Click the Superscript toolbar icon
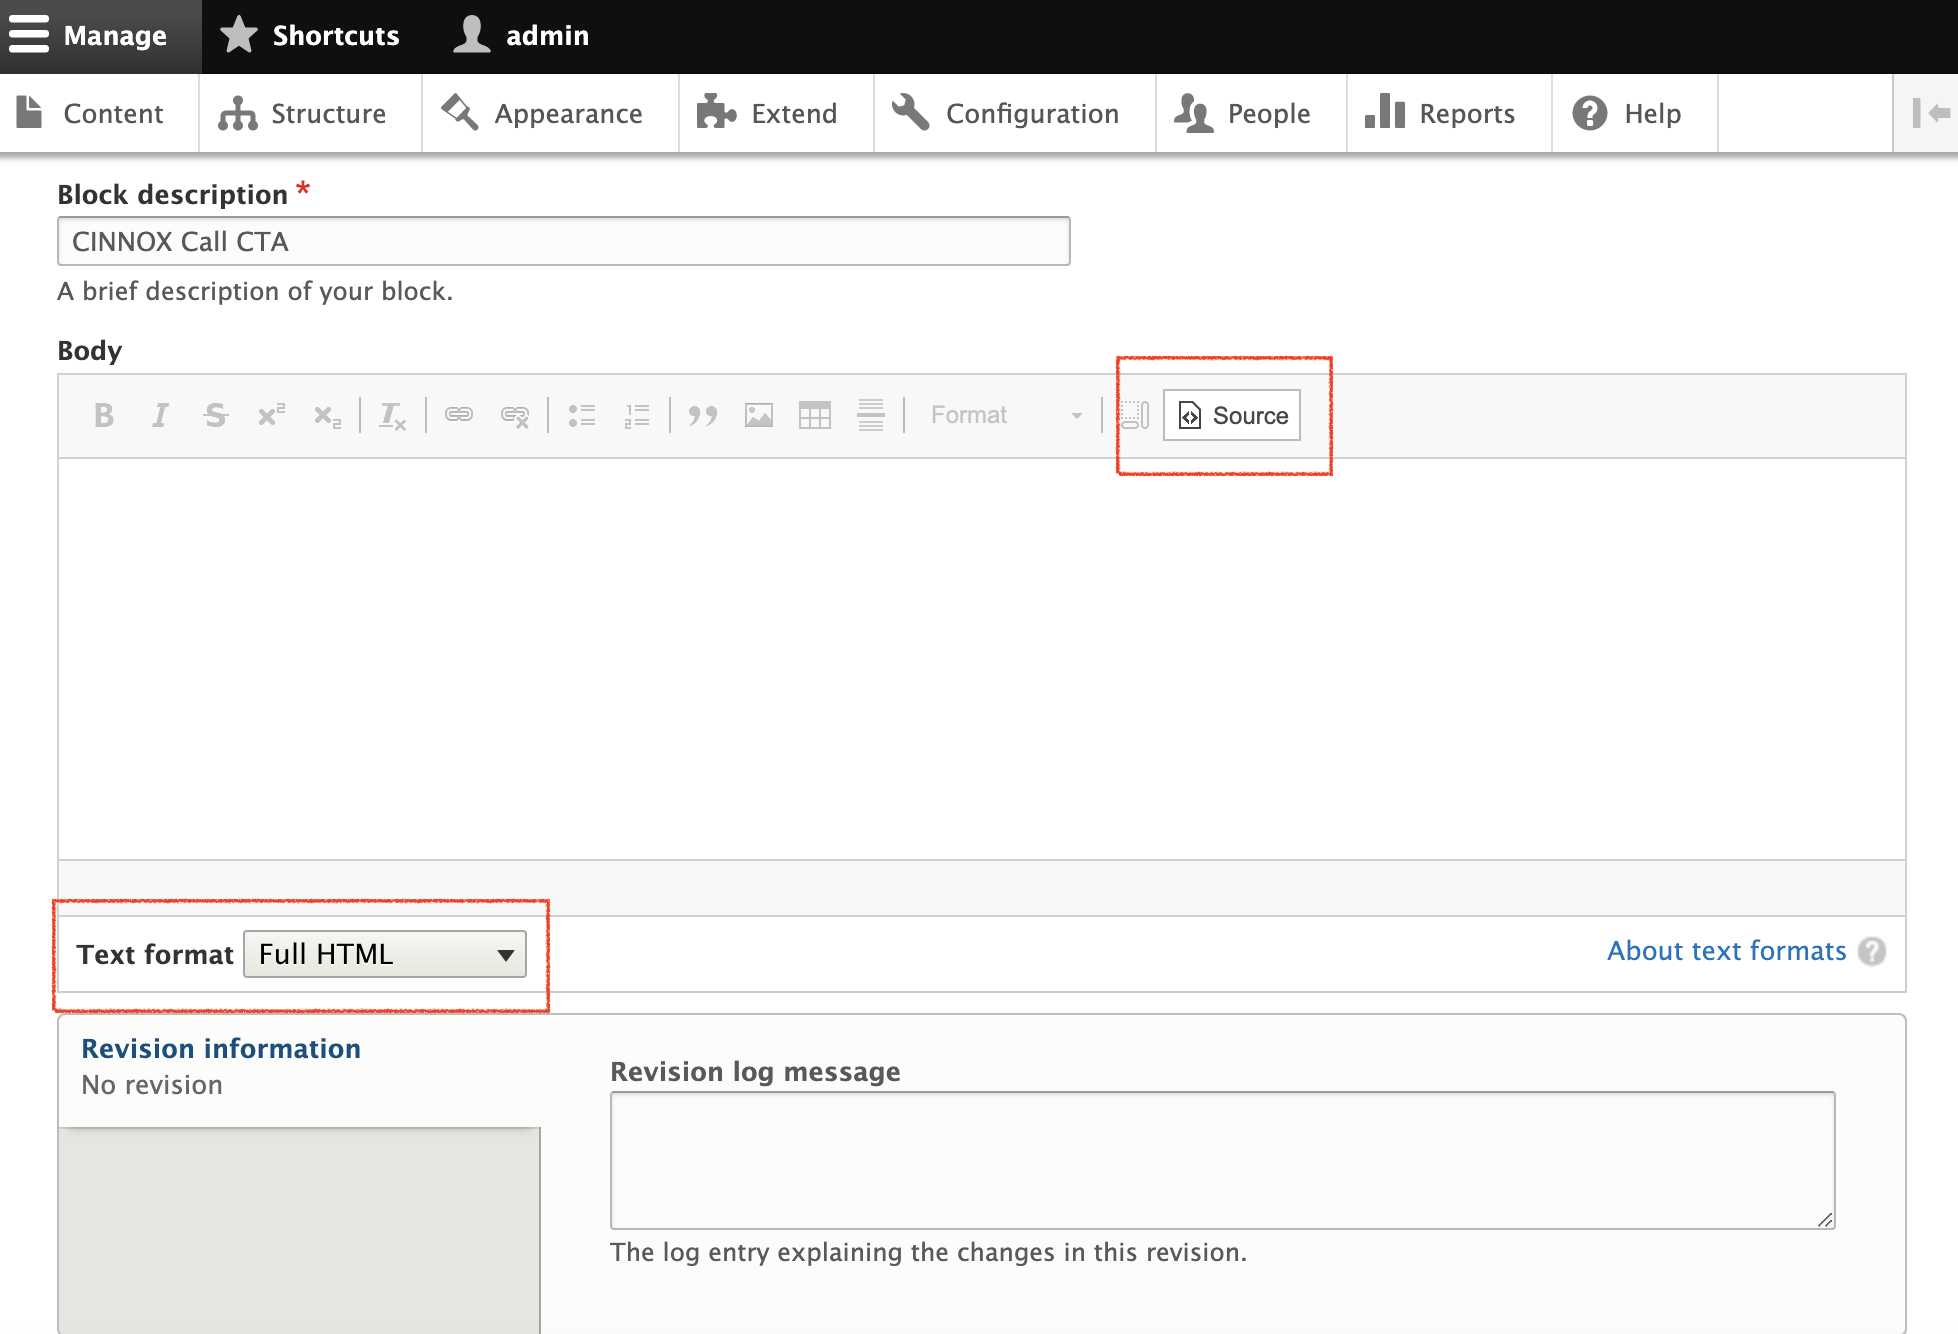The width and height of the screenshot is (1958, 1334). point(271,415)
